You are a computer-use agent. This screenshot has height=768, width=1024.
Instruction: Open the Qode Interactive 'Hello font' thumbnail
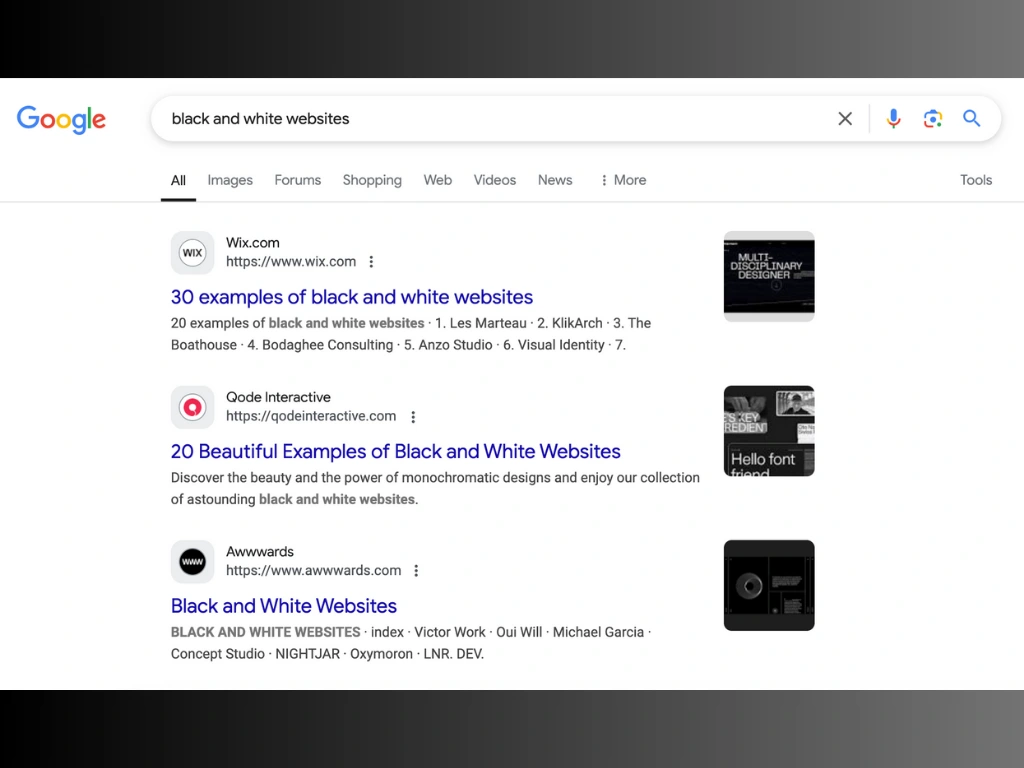[769, 431]
